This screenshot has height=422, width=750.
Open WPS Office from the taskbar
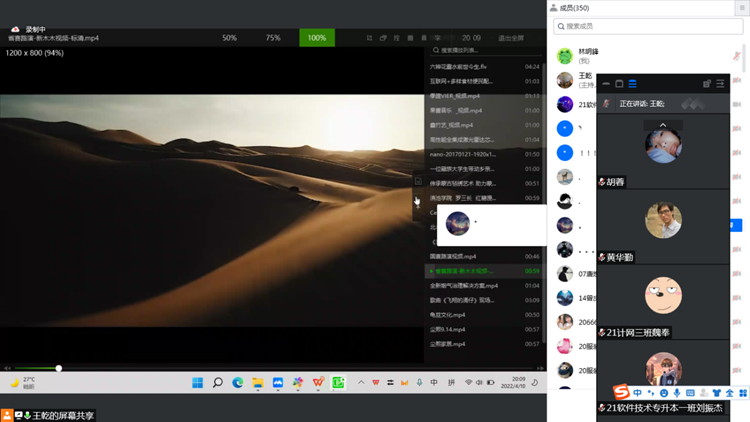(318, 382)
